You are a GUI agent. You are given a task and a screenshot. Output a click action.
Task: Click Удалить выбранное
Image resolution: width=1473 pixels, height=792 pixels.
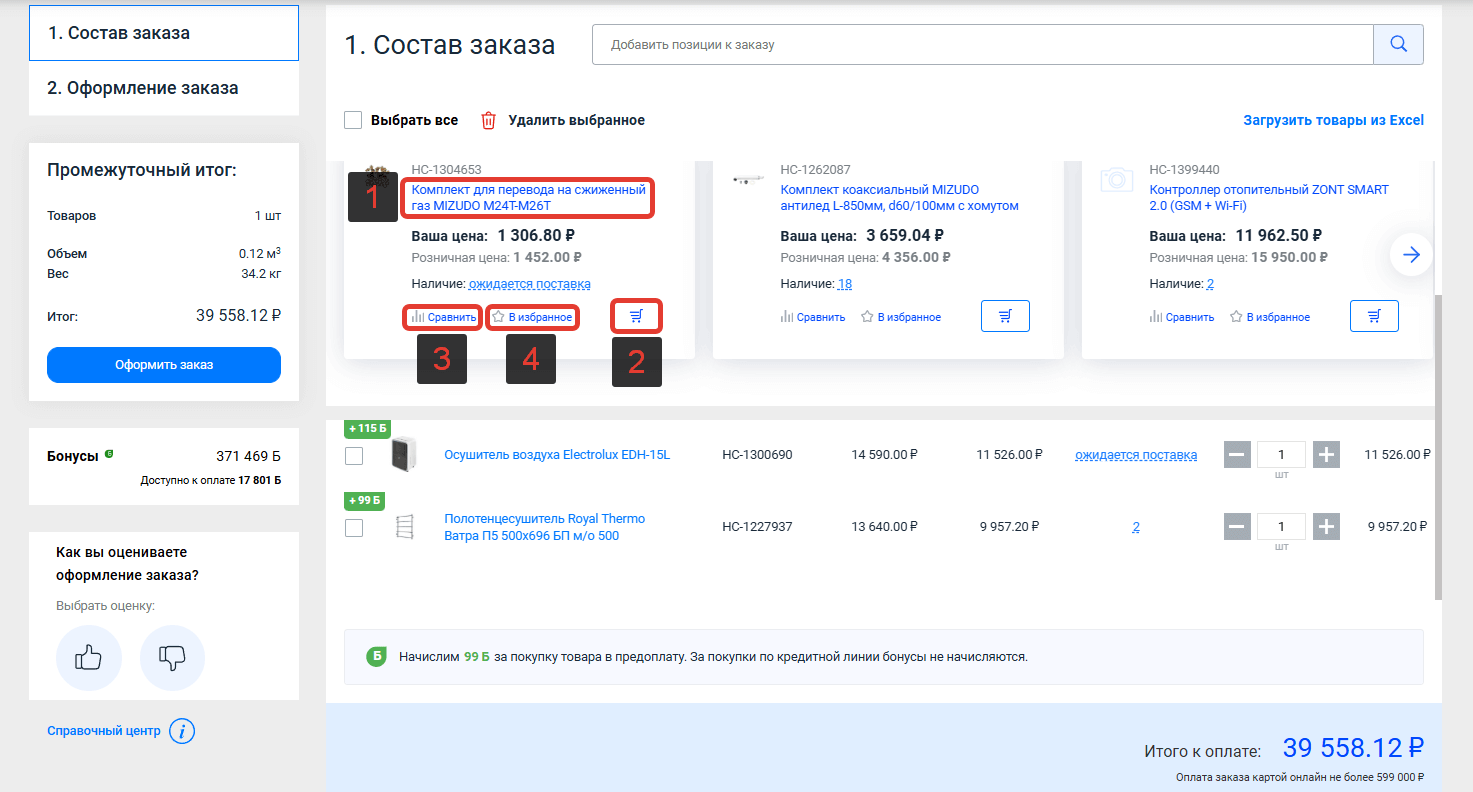[577, 120]
